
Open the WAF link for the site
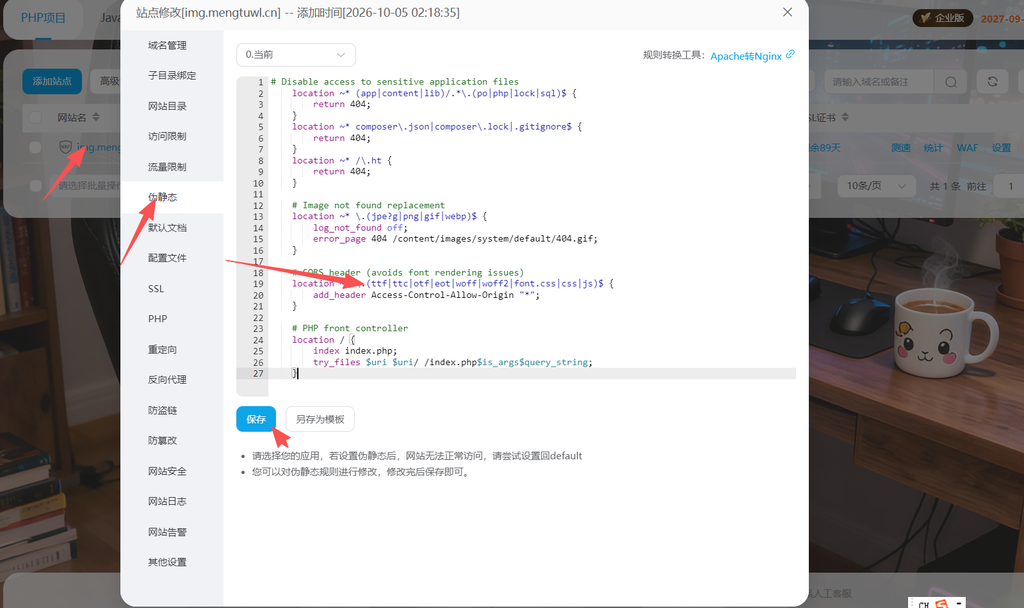coord(967,148)
